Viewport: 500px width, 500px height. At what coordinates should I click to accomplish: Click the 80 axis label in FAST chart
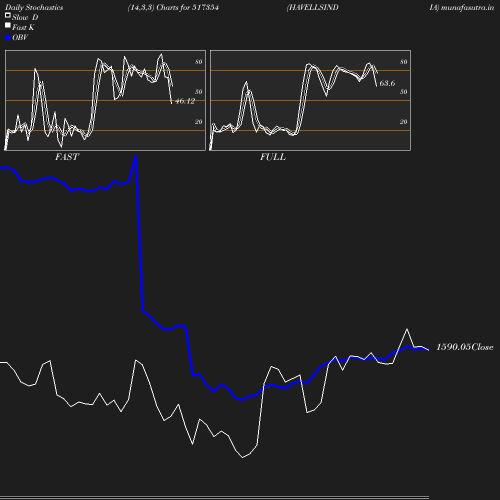coord(198,62)
